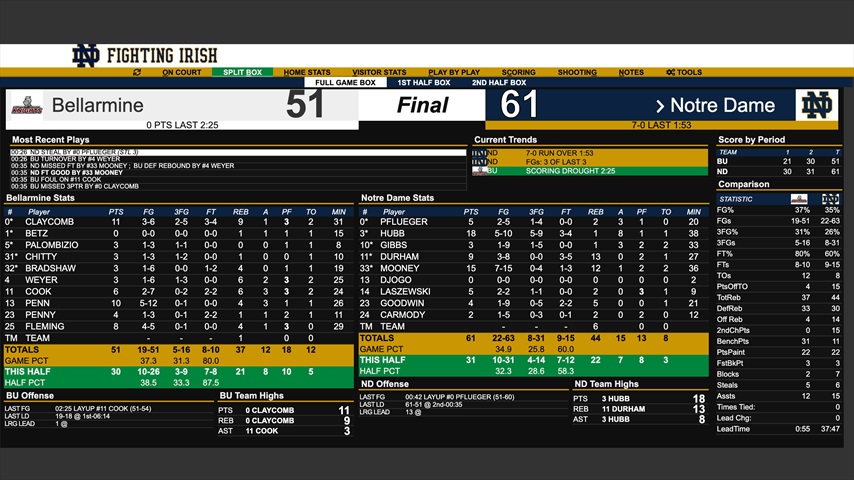Click ND flag icon beside 7-0 run trend
The width and height of the screenshot is (854, 480).
[479, 153]
